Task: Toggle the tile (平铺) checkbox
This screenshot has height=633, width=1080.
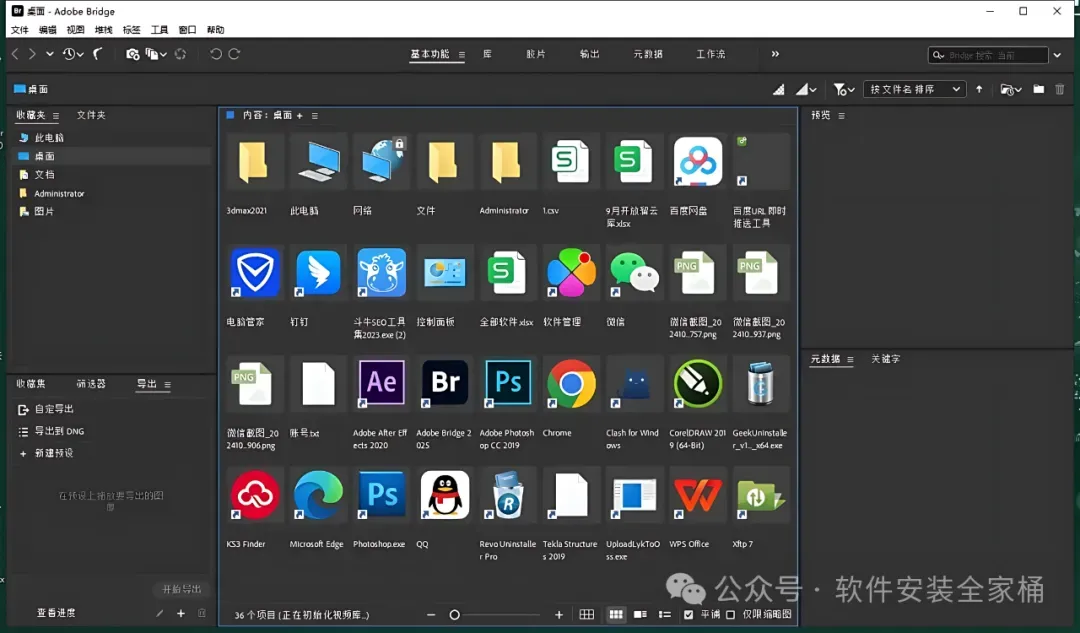Action: coord(688,614)
